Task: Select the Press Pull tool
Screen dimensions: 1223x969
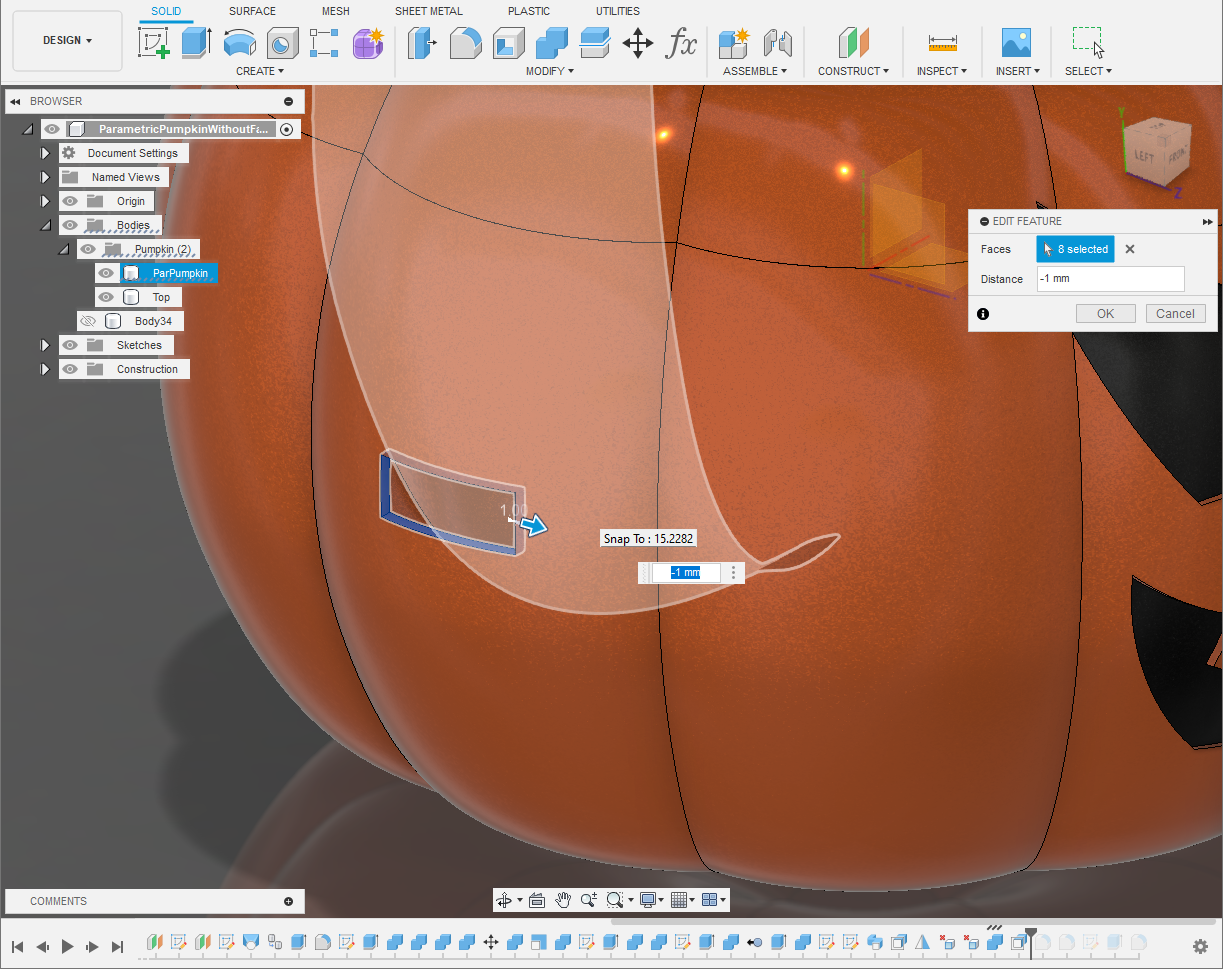Action: [422, 43]
